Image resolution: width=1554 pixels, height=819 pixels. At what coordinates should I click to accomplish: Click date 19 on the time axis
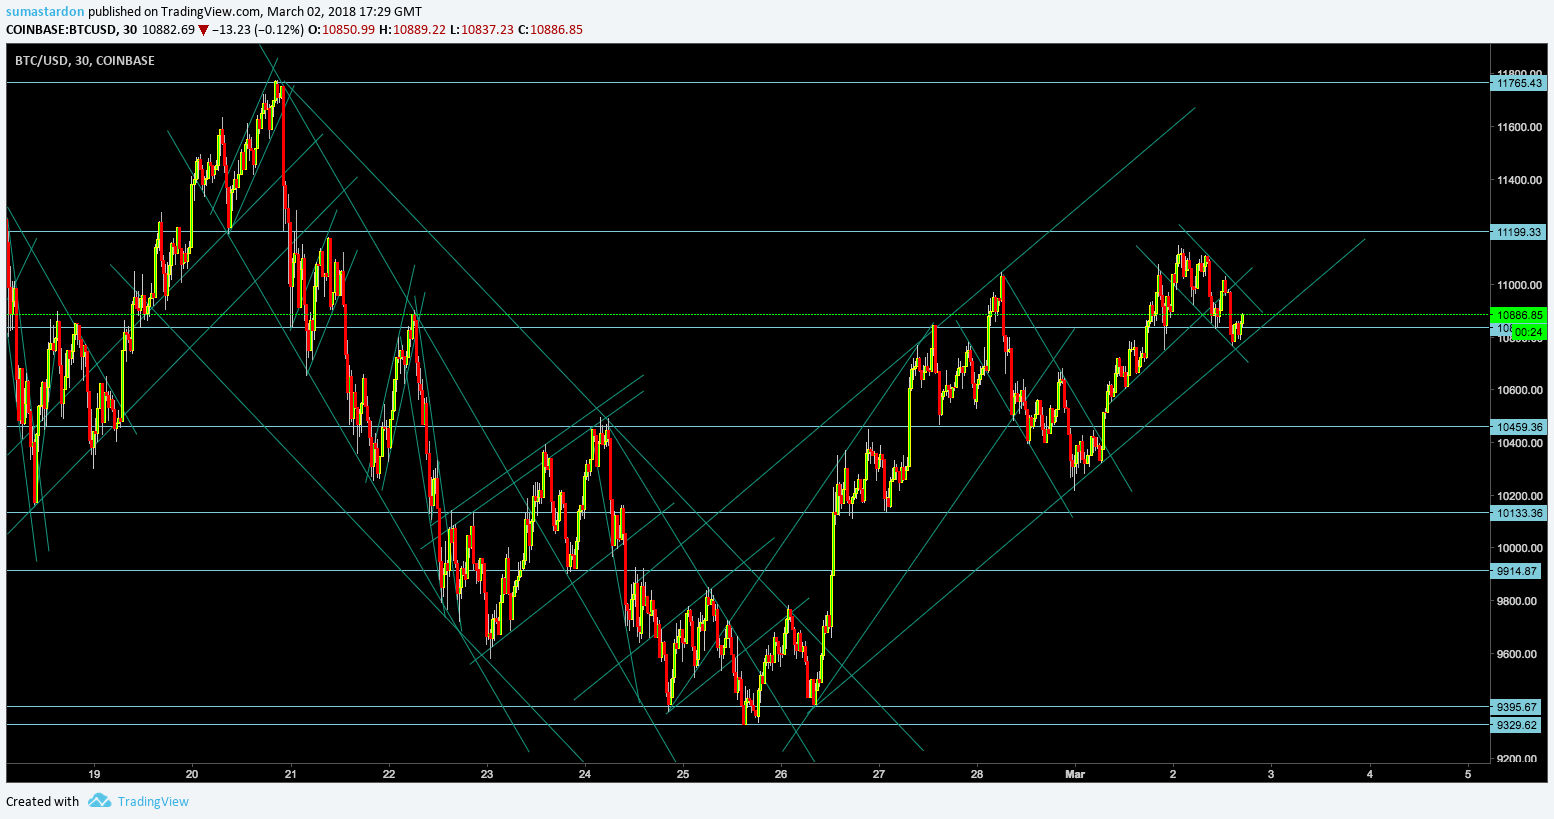(94, 774)
